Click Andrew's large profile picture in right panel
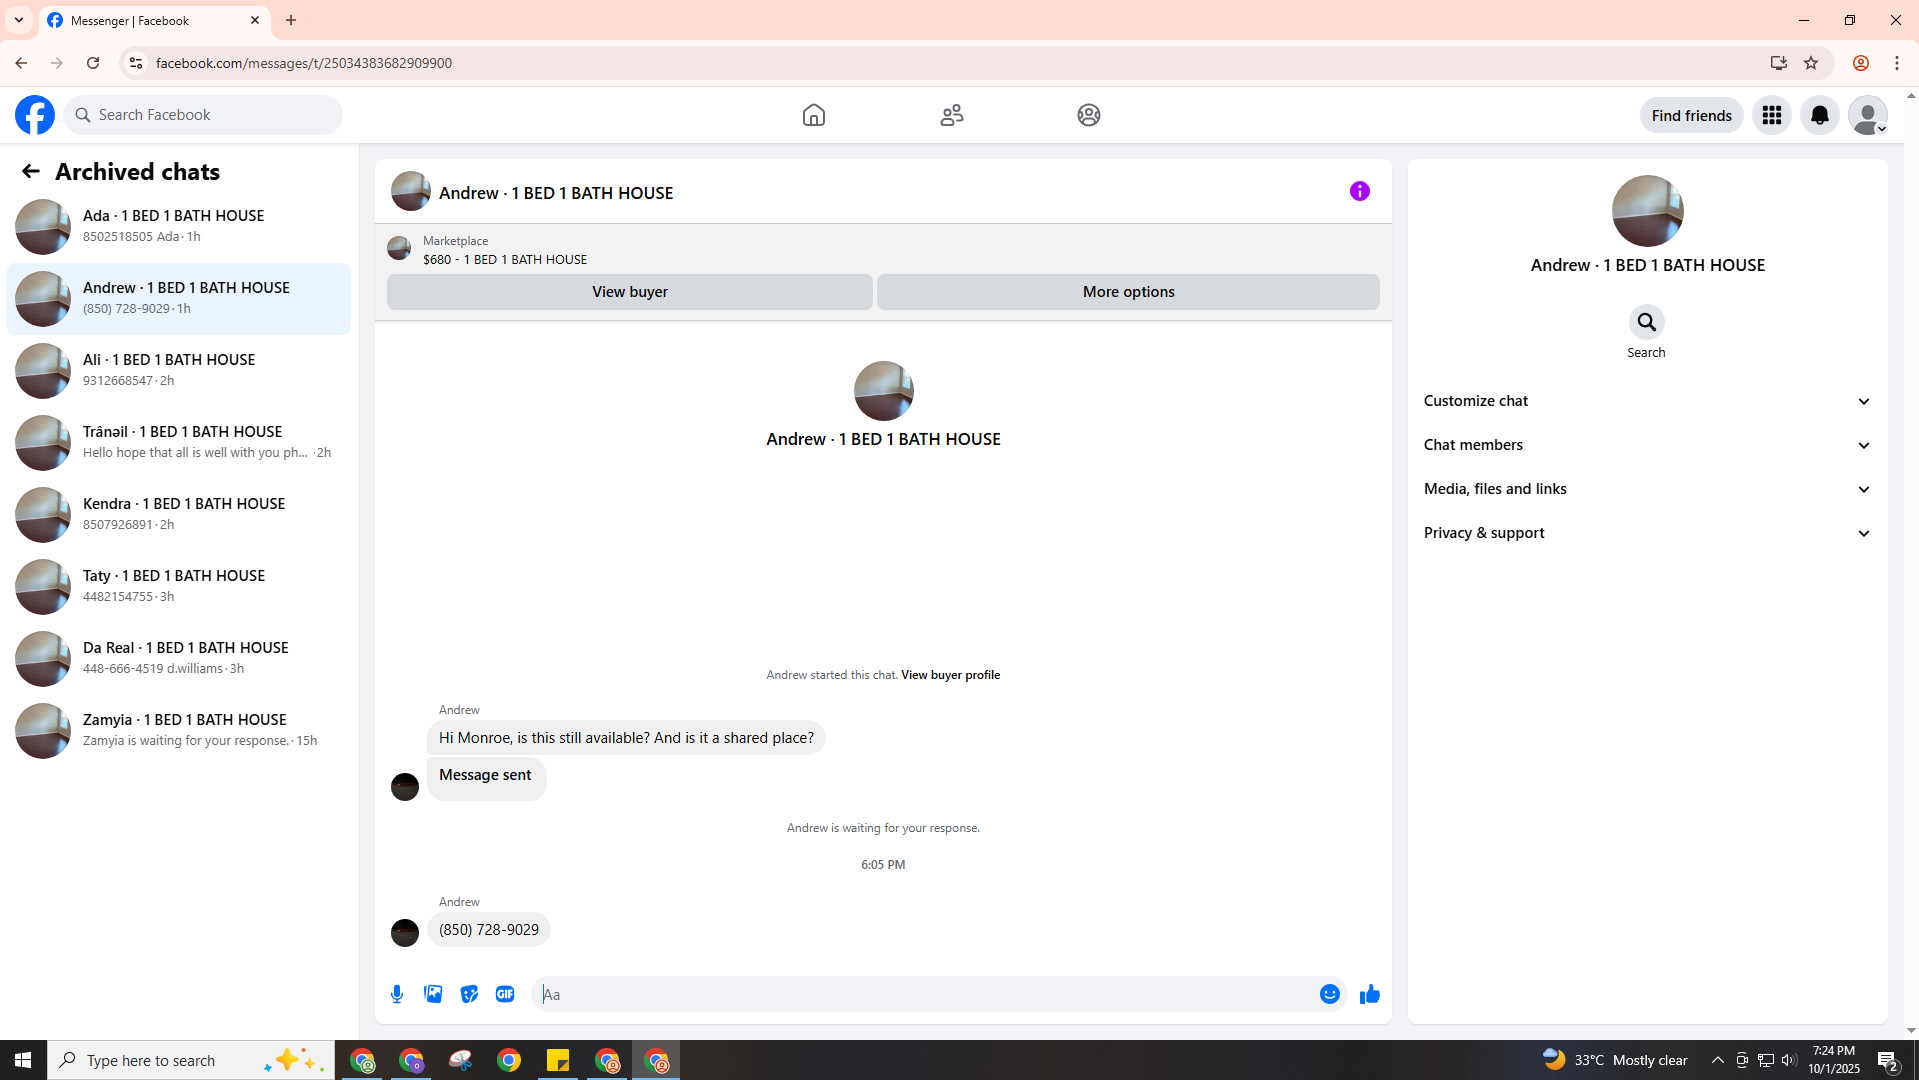The image size is (1919, 1080). 1647,211
